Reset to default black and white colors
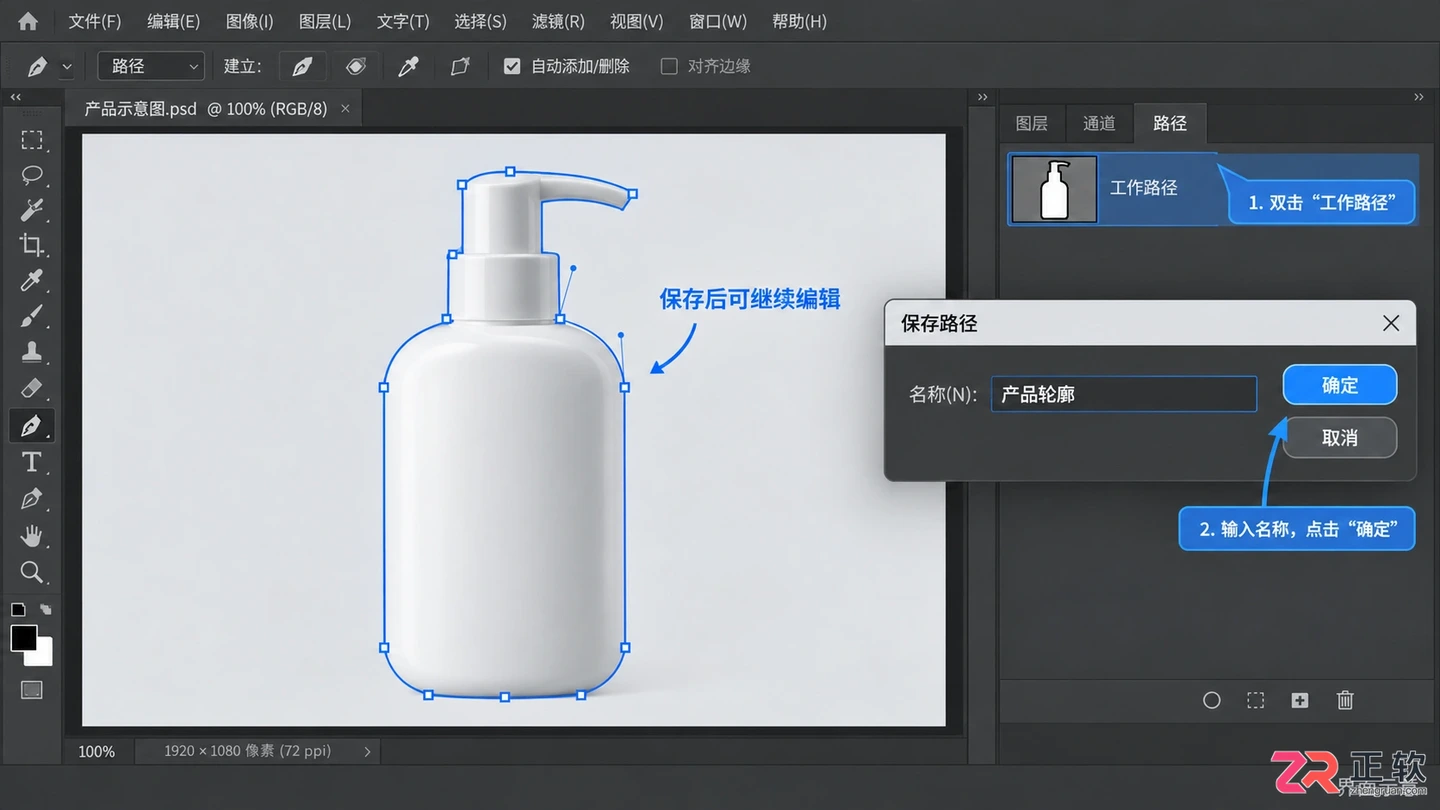 [18, 609]
